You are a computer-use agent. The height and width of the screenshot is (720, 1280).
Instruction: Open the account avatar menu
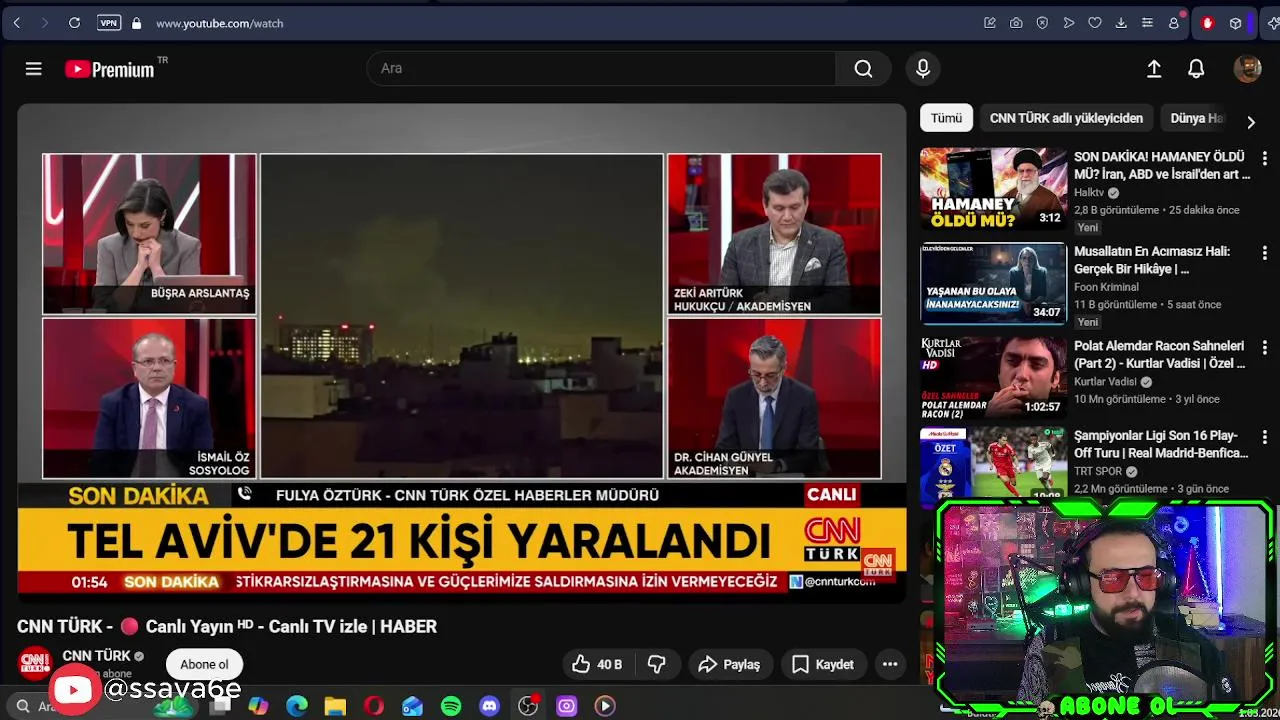(1247, 68)
